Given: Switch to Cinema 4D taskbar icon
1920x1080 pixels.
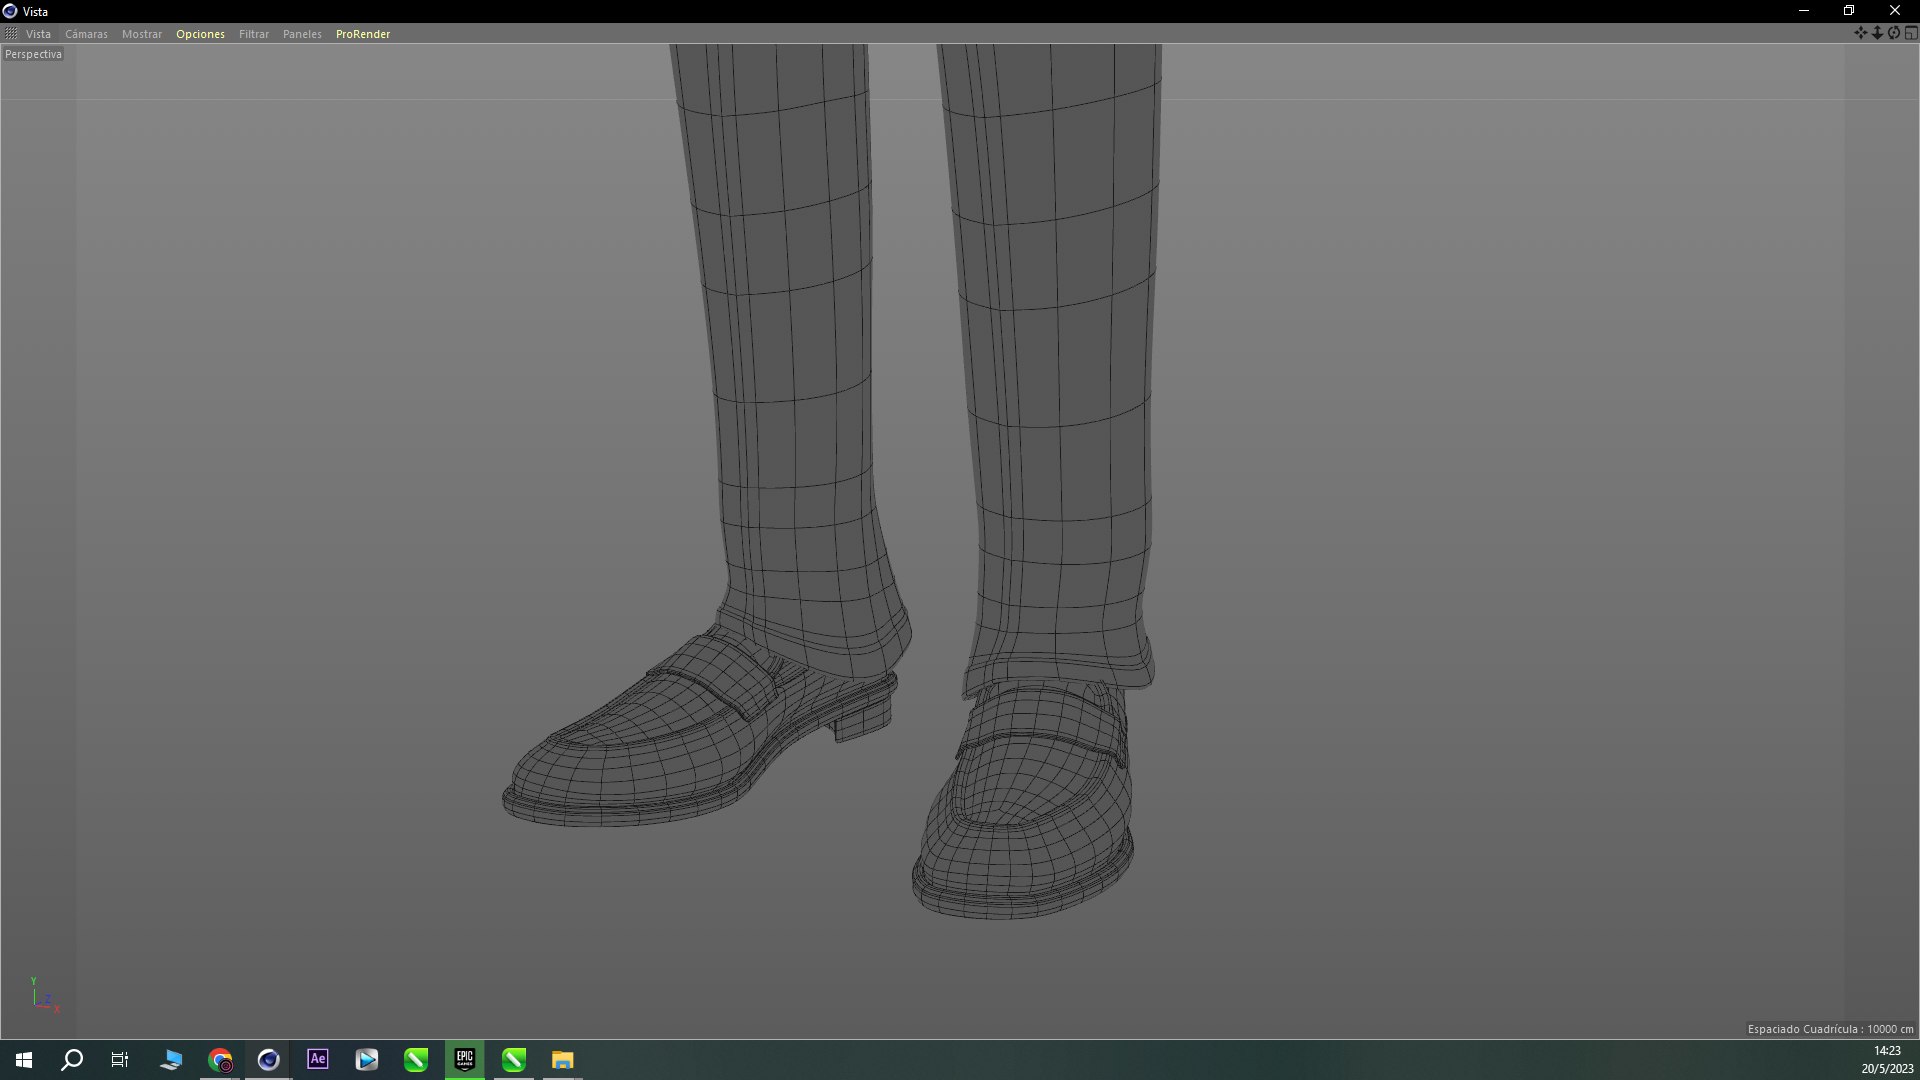Looking at the screenshot, I should [x=269, y=1060].
